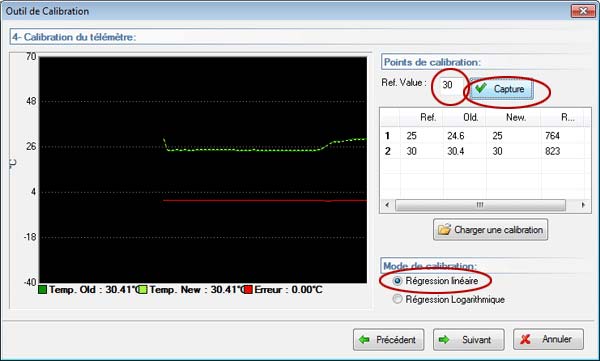
Task: Select calibration point row 1
Action: pyautogui.click(x=485, y=136)
